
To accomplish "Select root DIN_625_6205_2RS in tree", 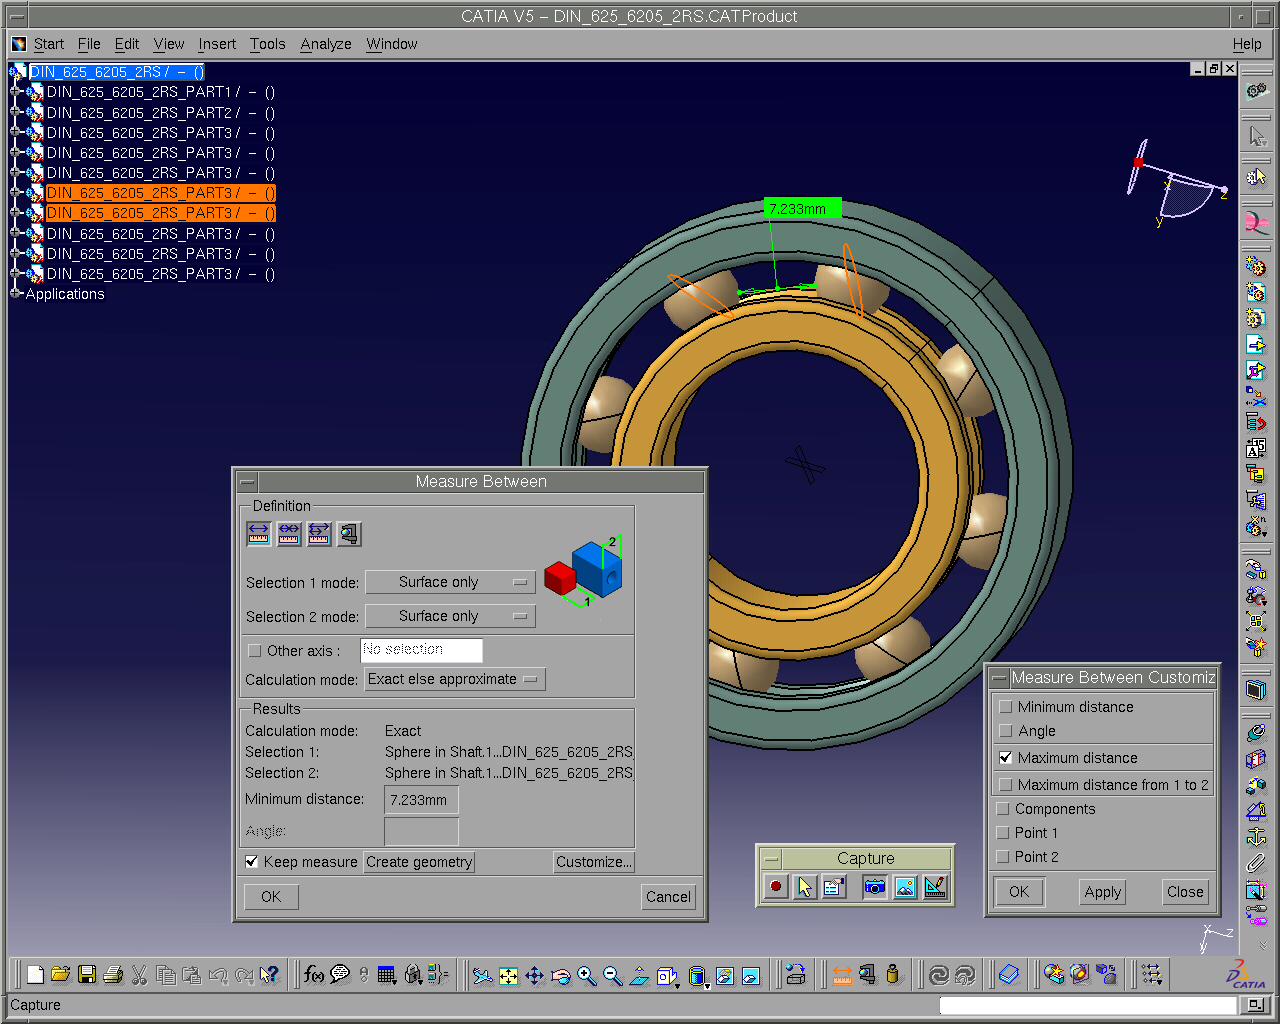I will pos(116,72).
